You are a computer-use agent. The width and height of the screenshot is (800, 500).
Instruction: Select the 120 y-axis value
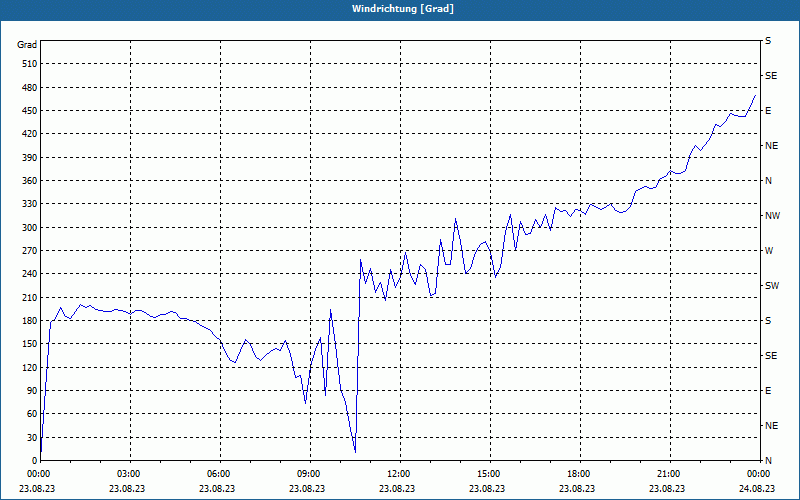(x=30, y=367)
